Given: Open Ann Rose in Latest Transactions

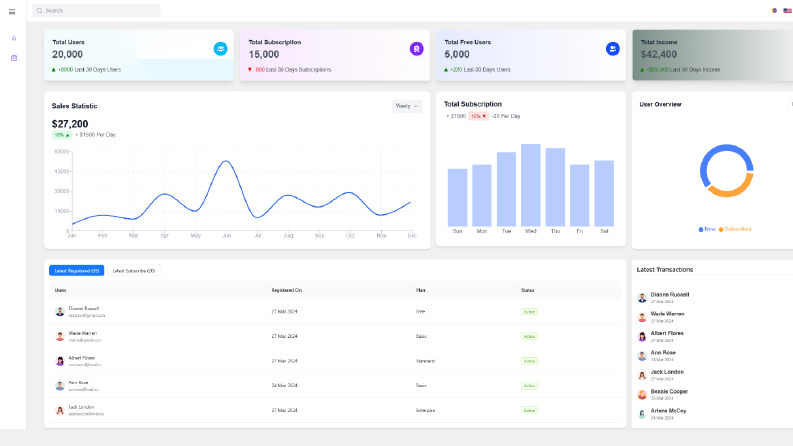Looking at the screenshot, I should coord(663,352).
